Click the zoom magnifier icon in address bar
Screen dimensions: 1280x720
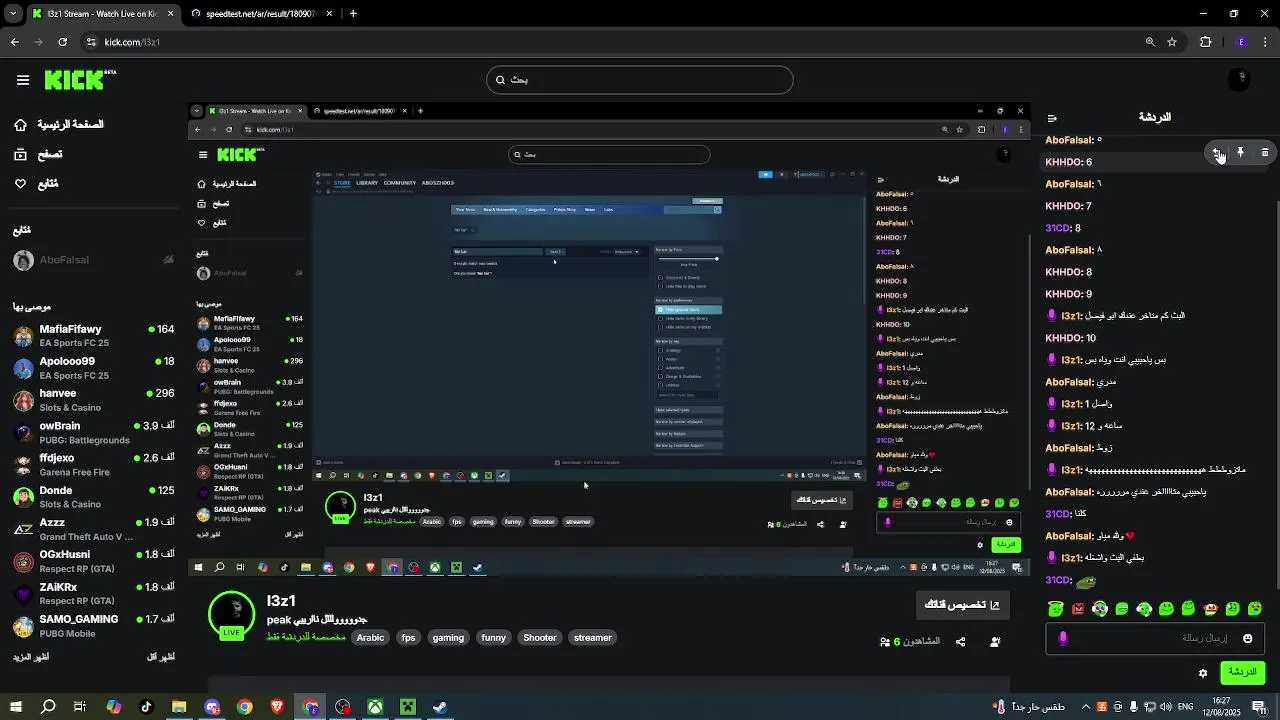pyautogui.click(x=1151, y=42)
